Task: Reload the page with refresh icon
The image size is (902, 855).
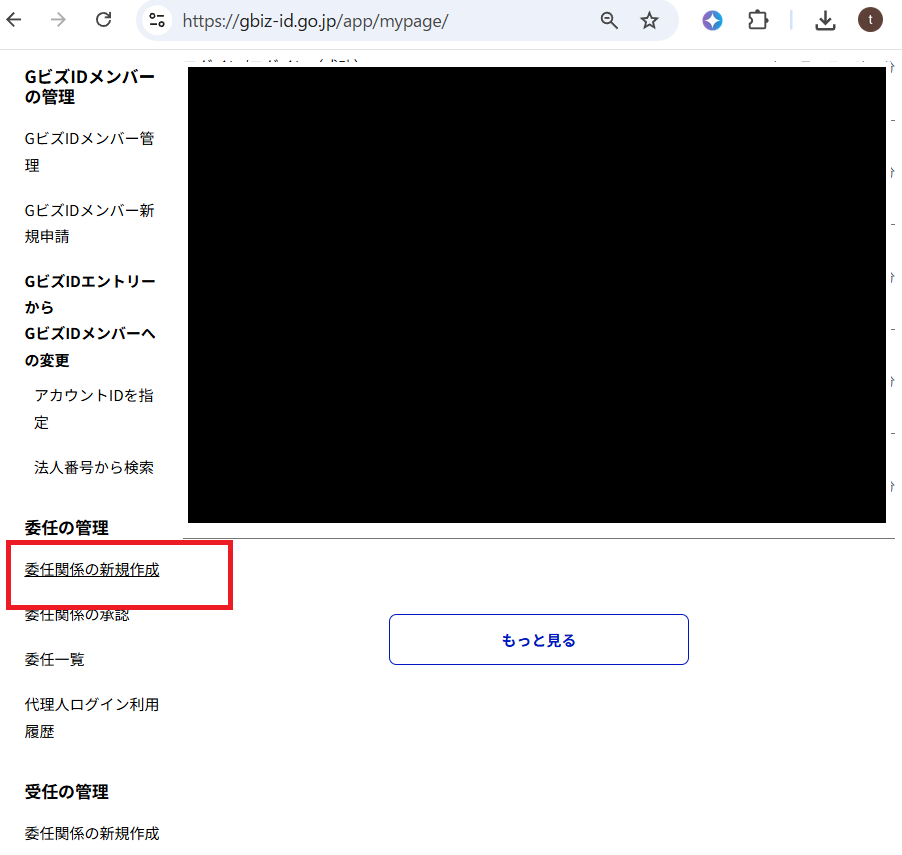Action: click(104, 20)
